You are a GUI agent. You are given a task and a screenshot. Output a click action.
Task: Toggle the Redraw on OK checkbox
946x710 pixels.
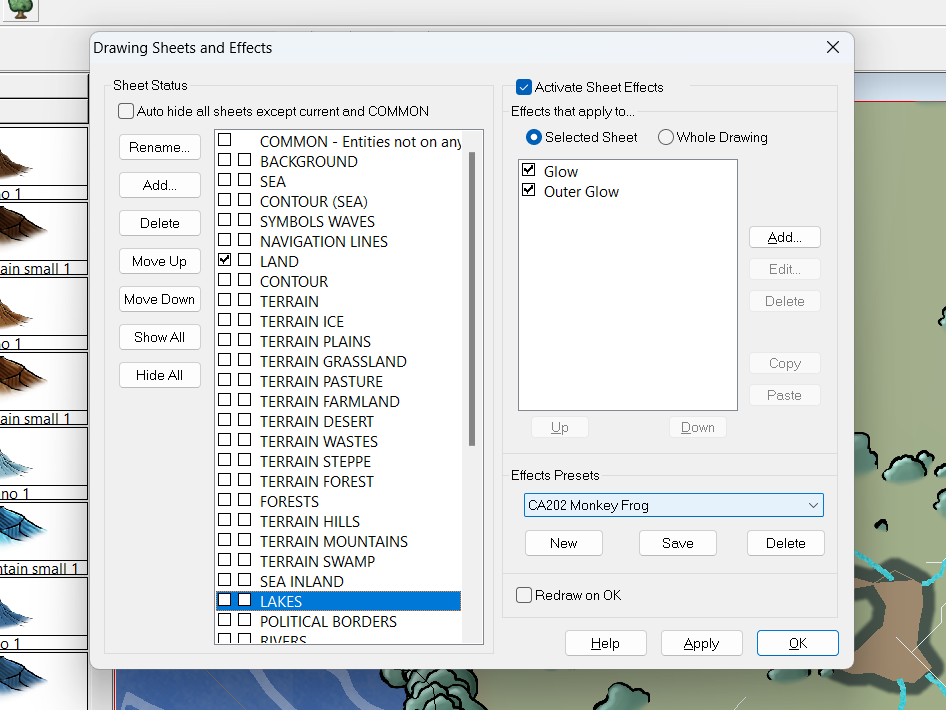(524, 595)
